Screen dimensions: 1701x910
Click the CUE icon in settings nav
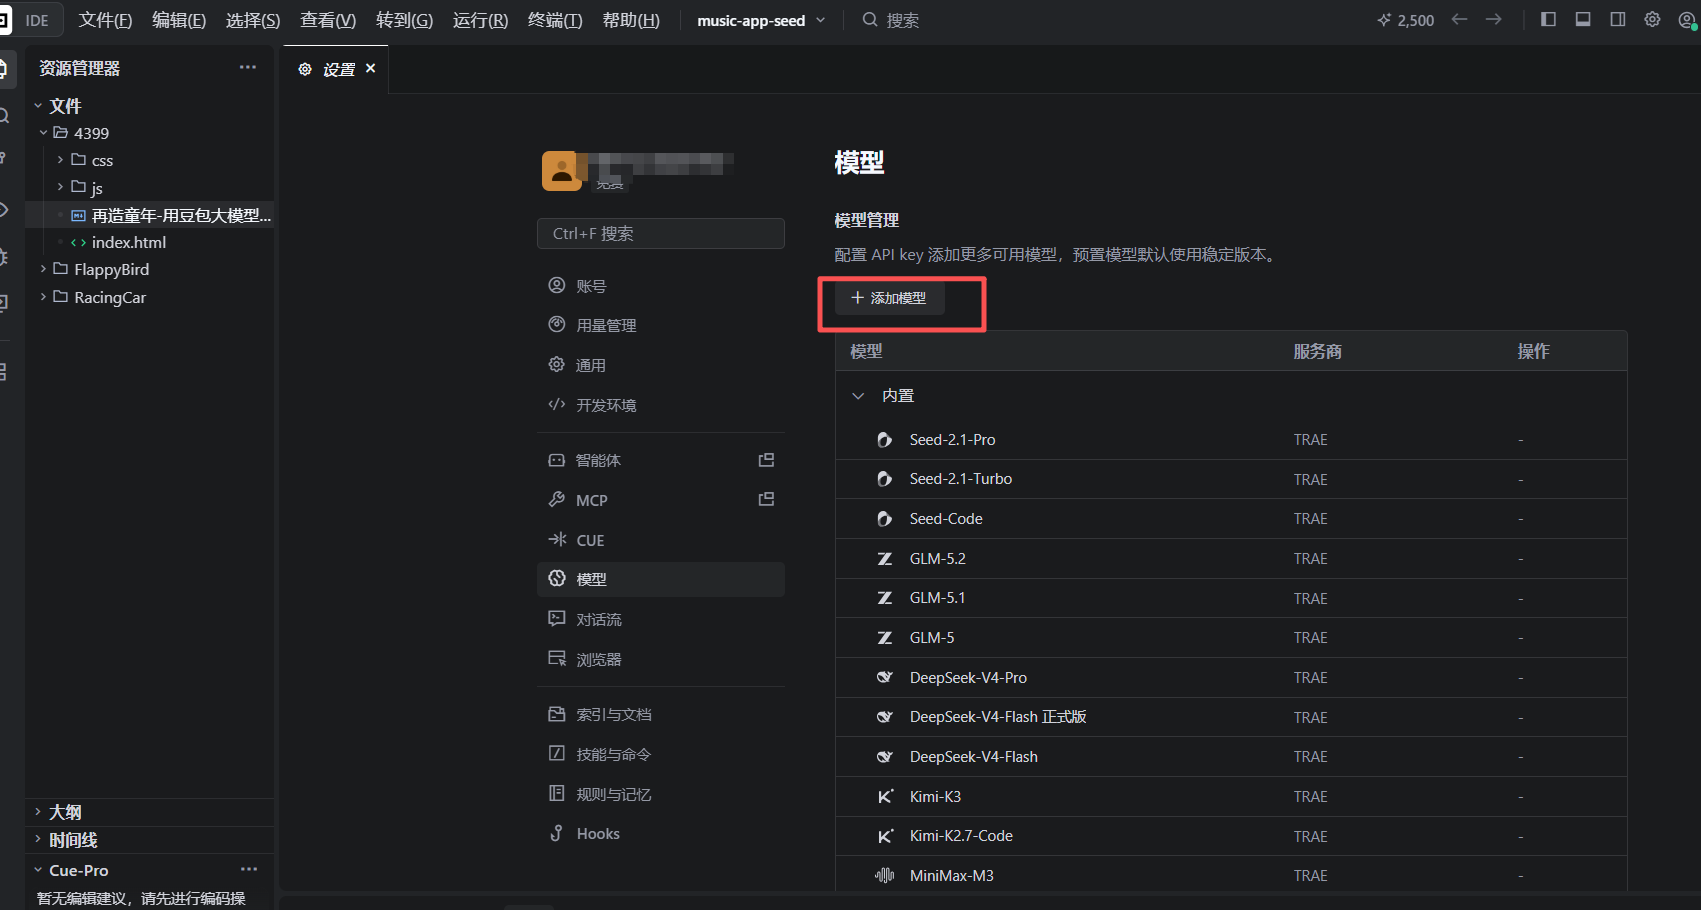coord(557,539)
